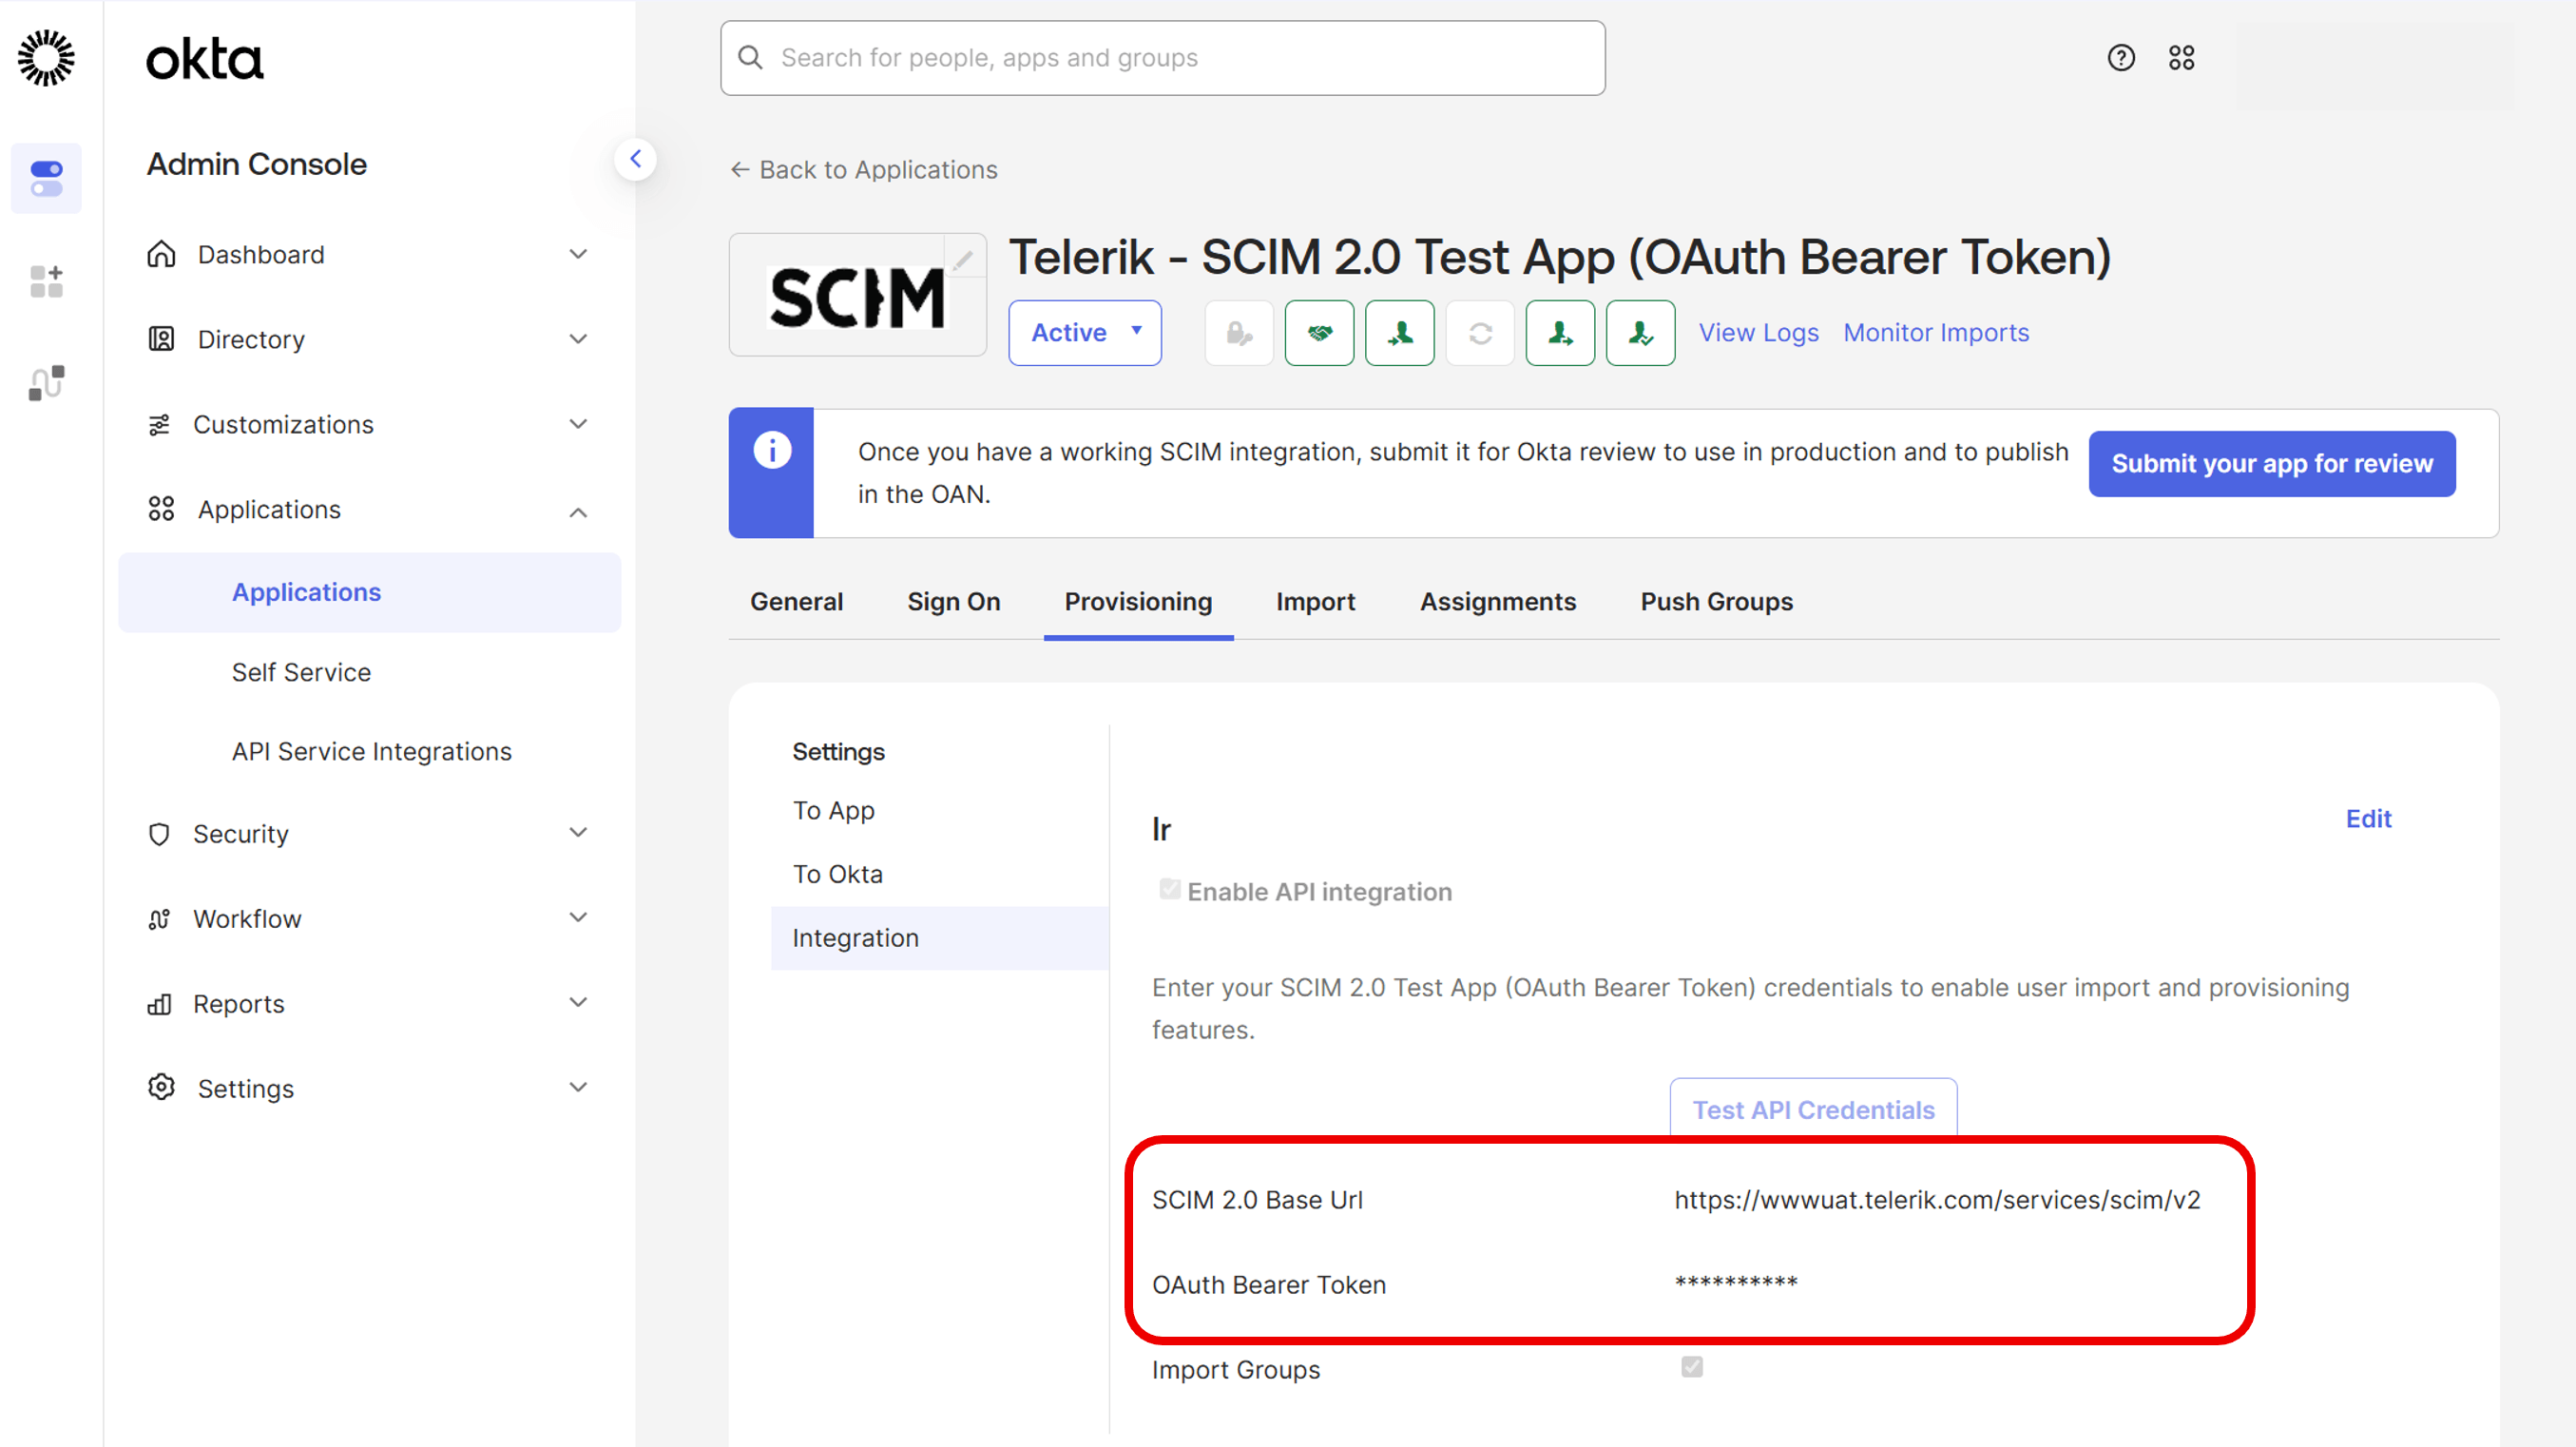The height and width of the screenshot is (1447, 2576).
Task: Open API Service Integrations item
Action: pos(371,751)
